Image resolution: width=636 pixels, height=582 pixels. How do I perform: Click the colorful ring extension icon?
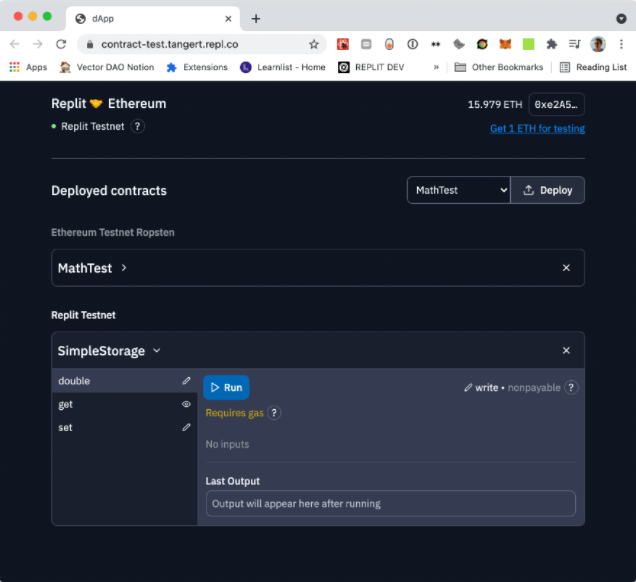click(x=482, y=44)
